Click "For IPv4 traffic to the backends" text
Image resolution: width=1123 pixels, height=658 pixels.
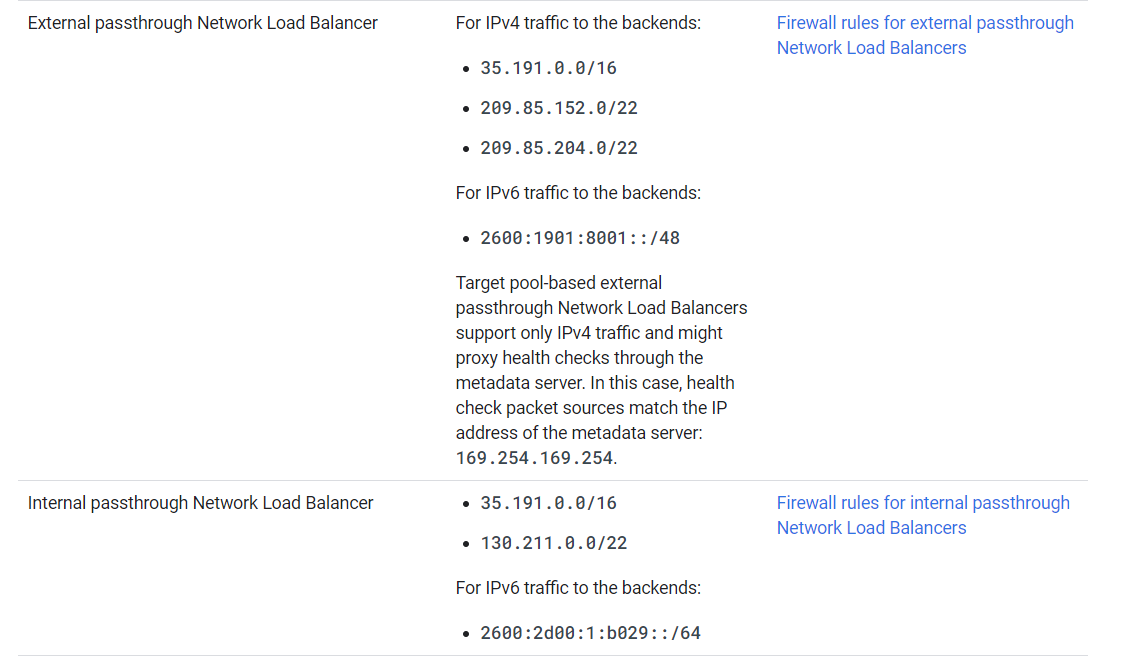pyautogui.click(x=578, y=23)
